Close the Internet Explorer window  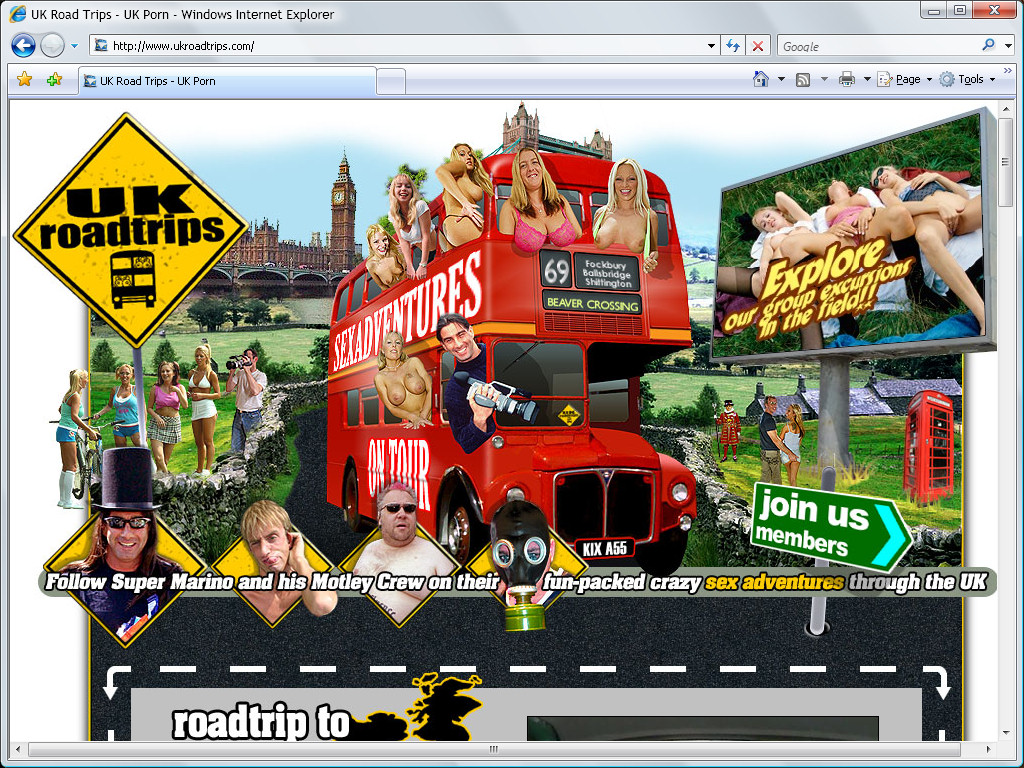tap(995, 10)
